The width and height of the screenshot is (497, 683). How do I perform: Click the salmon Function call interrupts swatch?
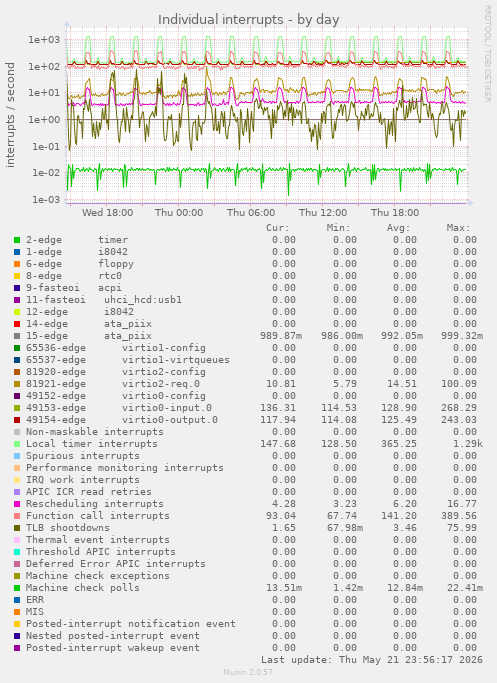point(17,516)
